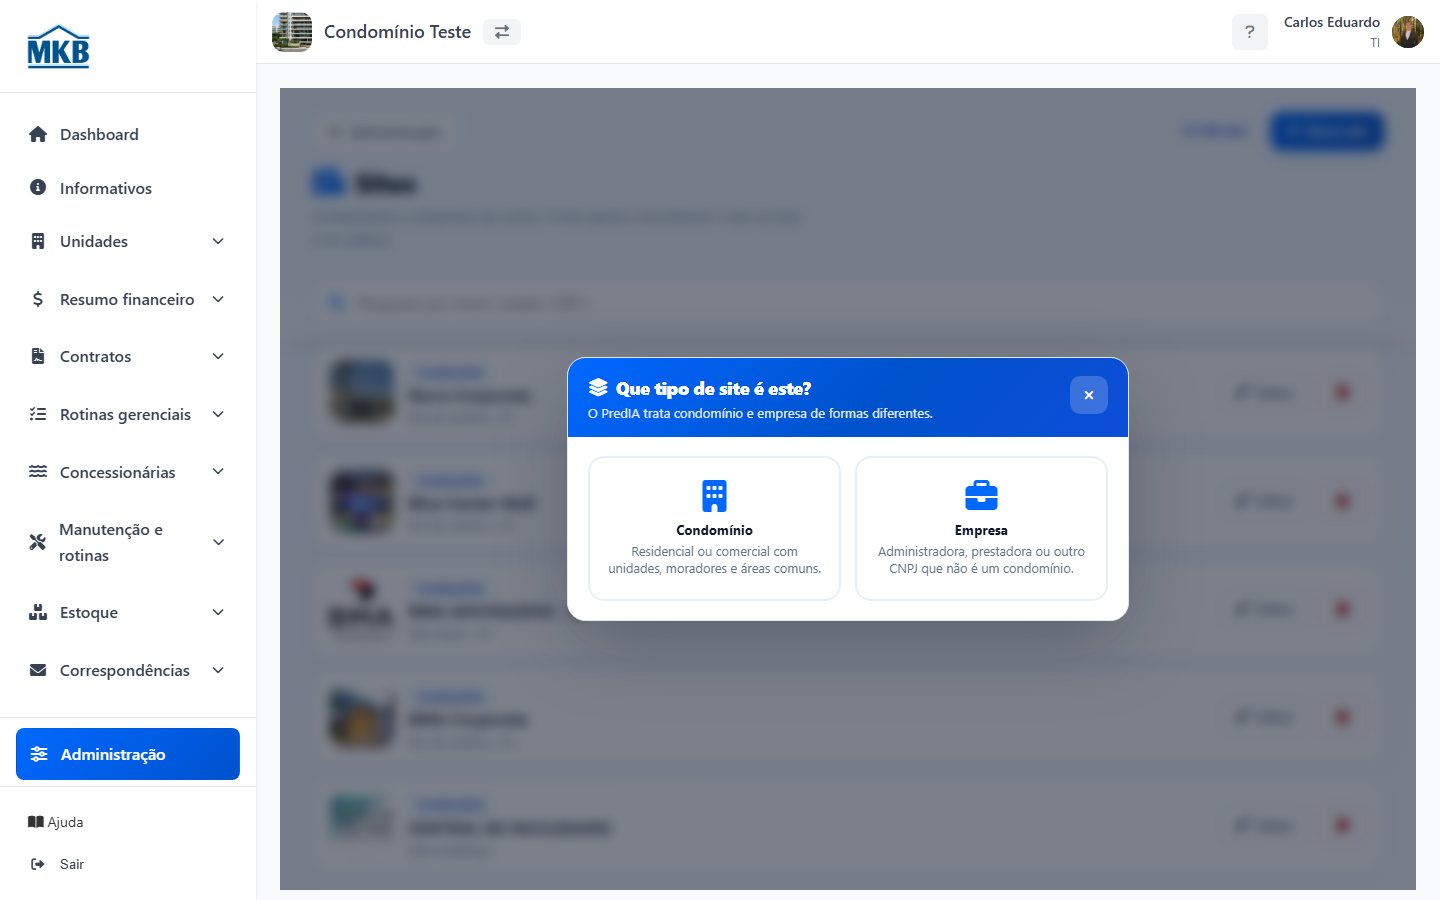This screenshot has height=900, width=1440.
Task: Expand the Estoque chevron
Action: click(x=218, y=612)
